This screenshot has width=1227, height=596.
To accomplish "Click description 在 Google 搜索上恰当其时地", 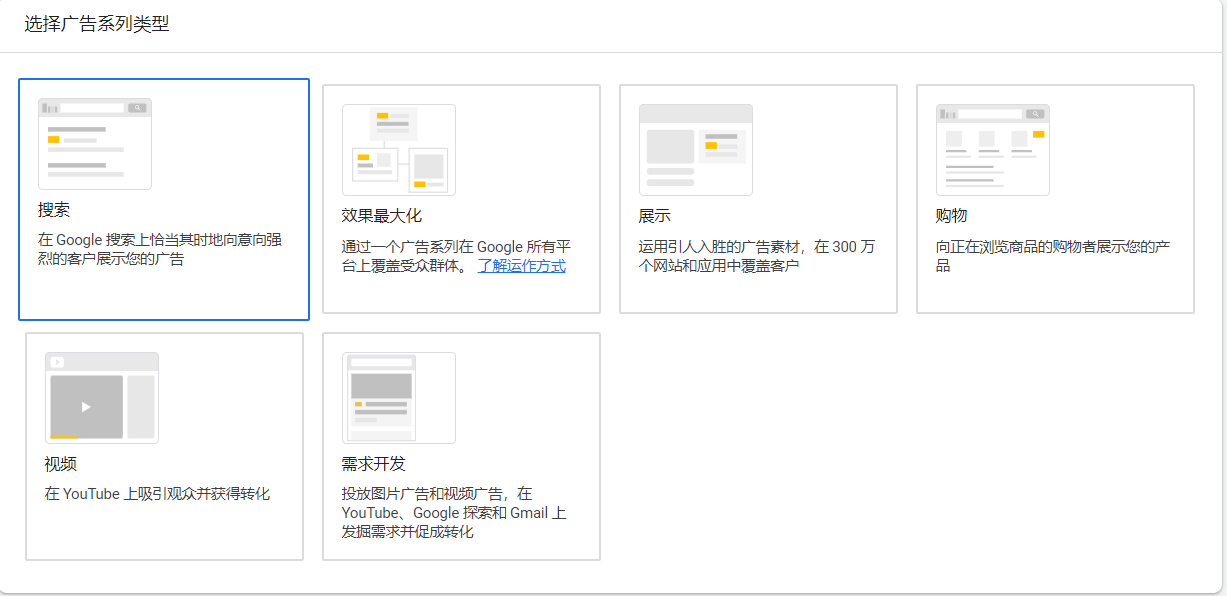I will tap(160, 250).
